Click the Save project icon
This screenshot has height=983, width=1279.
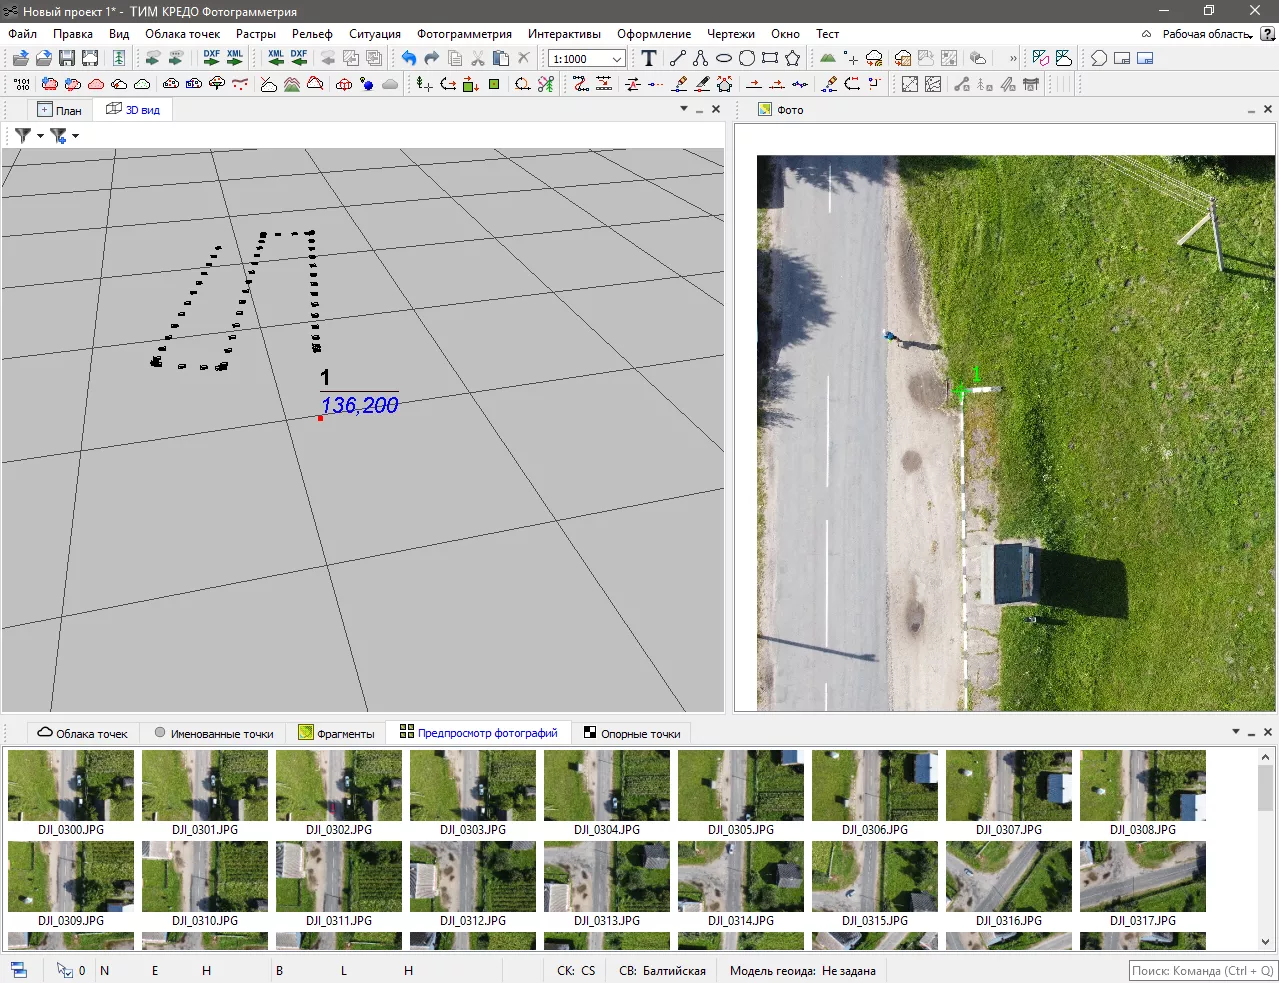point(67,59)
